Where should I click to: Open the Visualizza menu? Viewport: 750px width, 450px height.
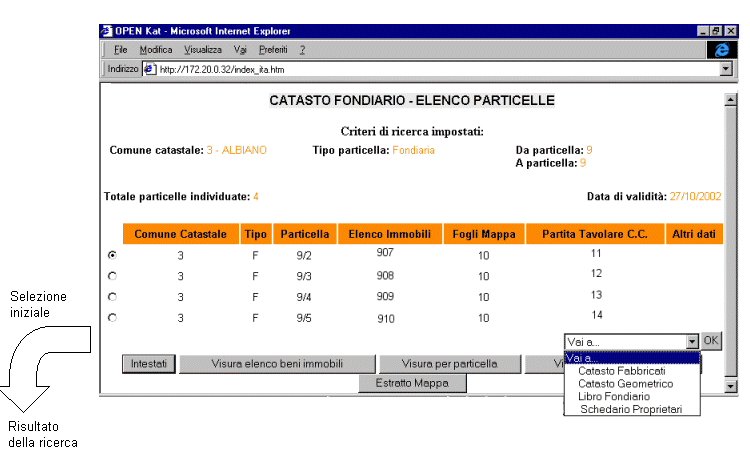pyautogui.click(x=202, y=50)
